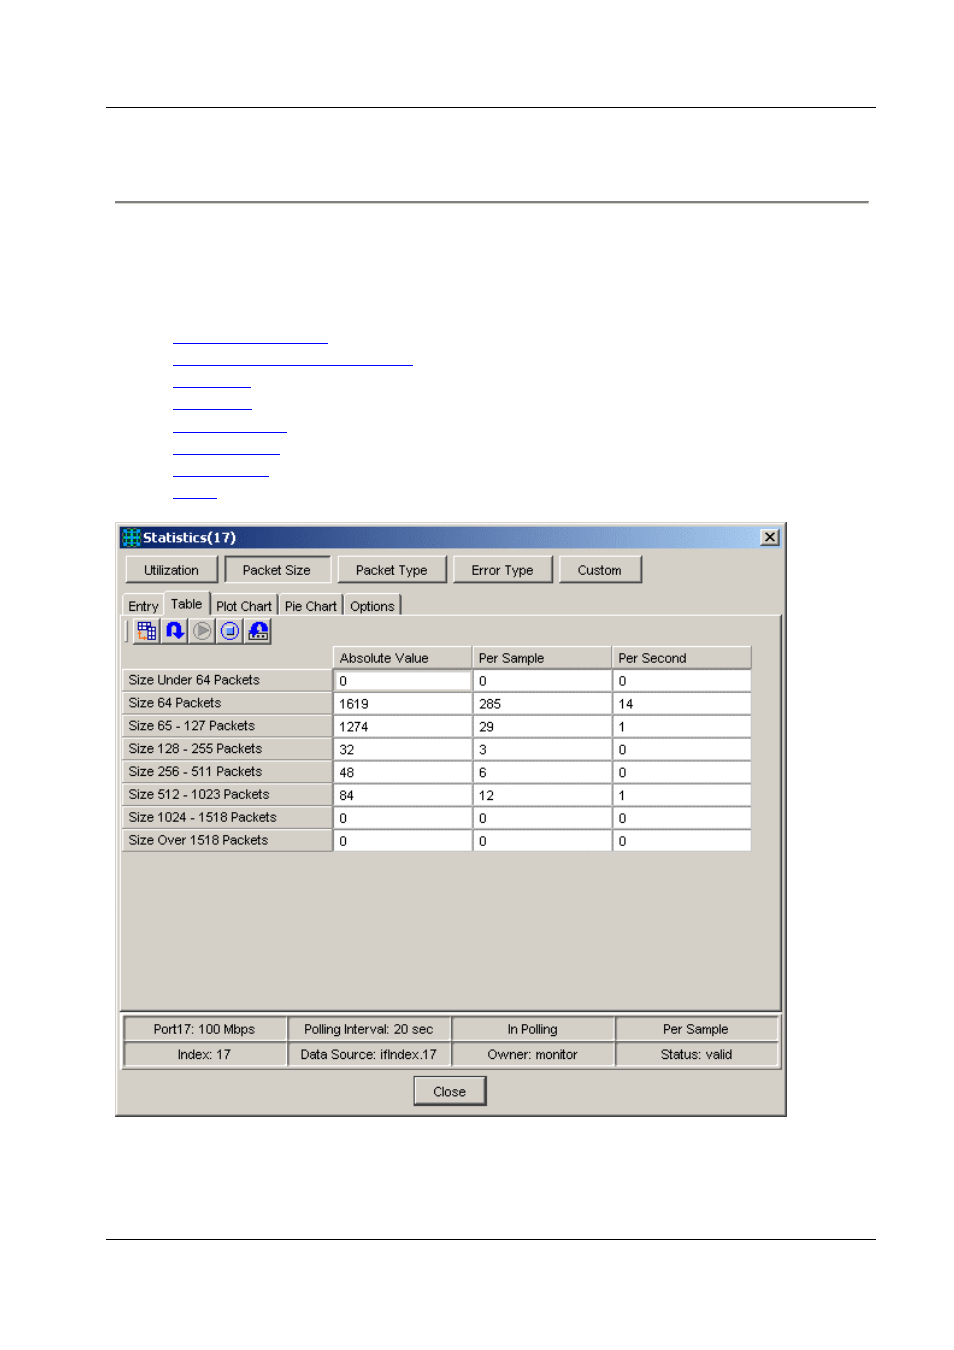Click the Per Sample status field at bottom
Screen dimensions: 954x1350
pyautogui.click(x=697, y=1029)
